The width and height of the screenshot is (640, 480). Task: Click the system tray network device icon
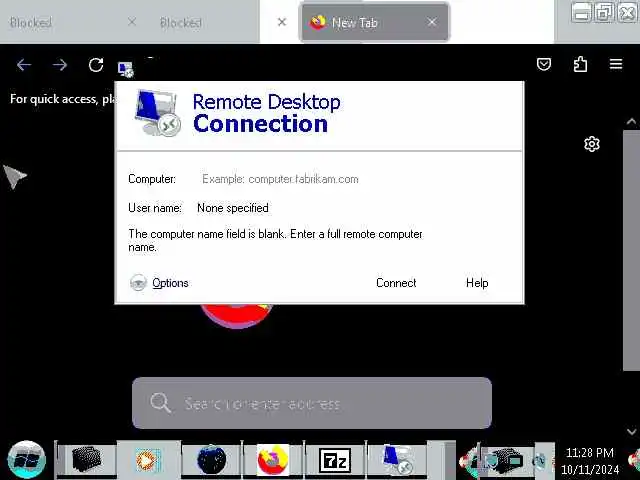506,460
